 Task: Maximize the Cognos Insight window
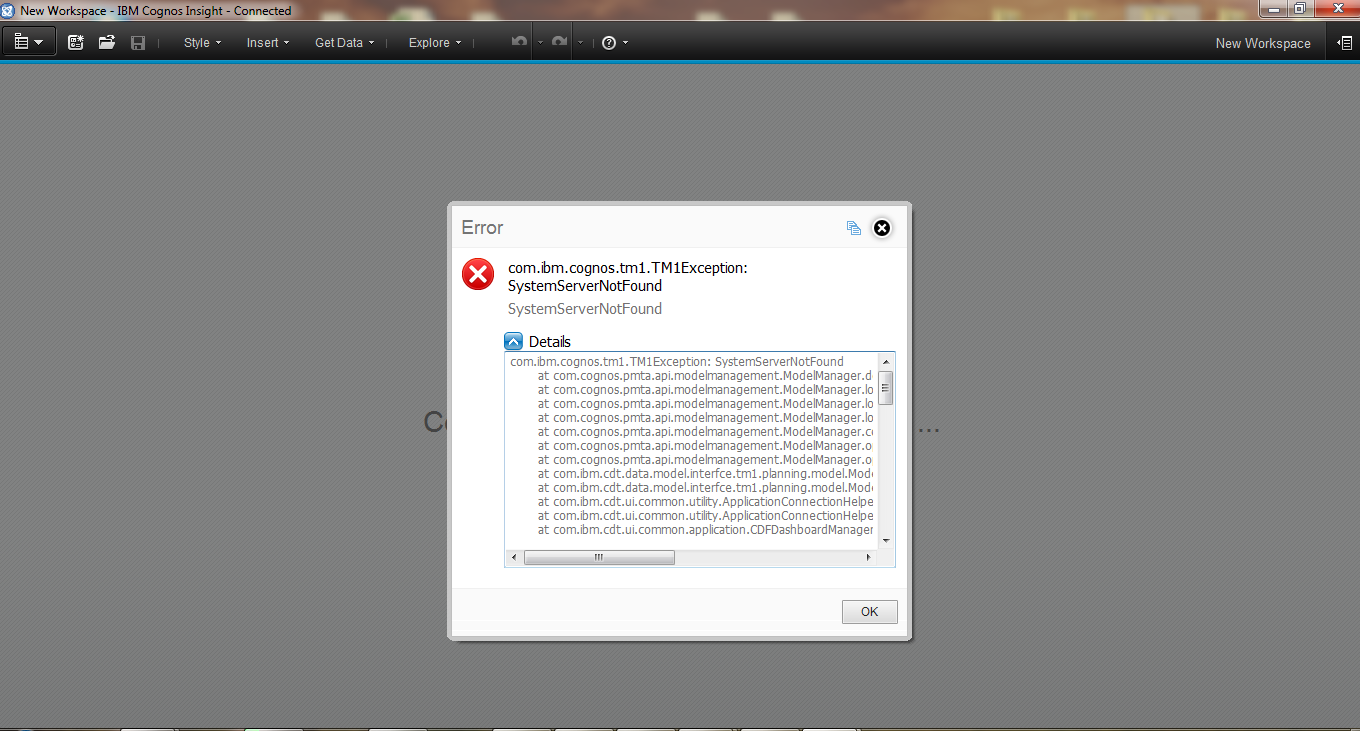click(1300, 8)
